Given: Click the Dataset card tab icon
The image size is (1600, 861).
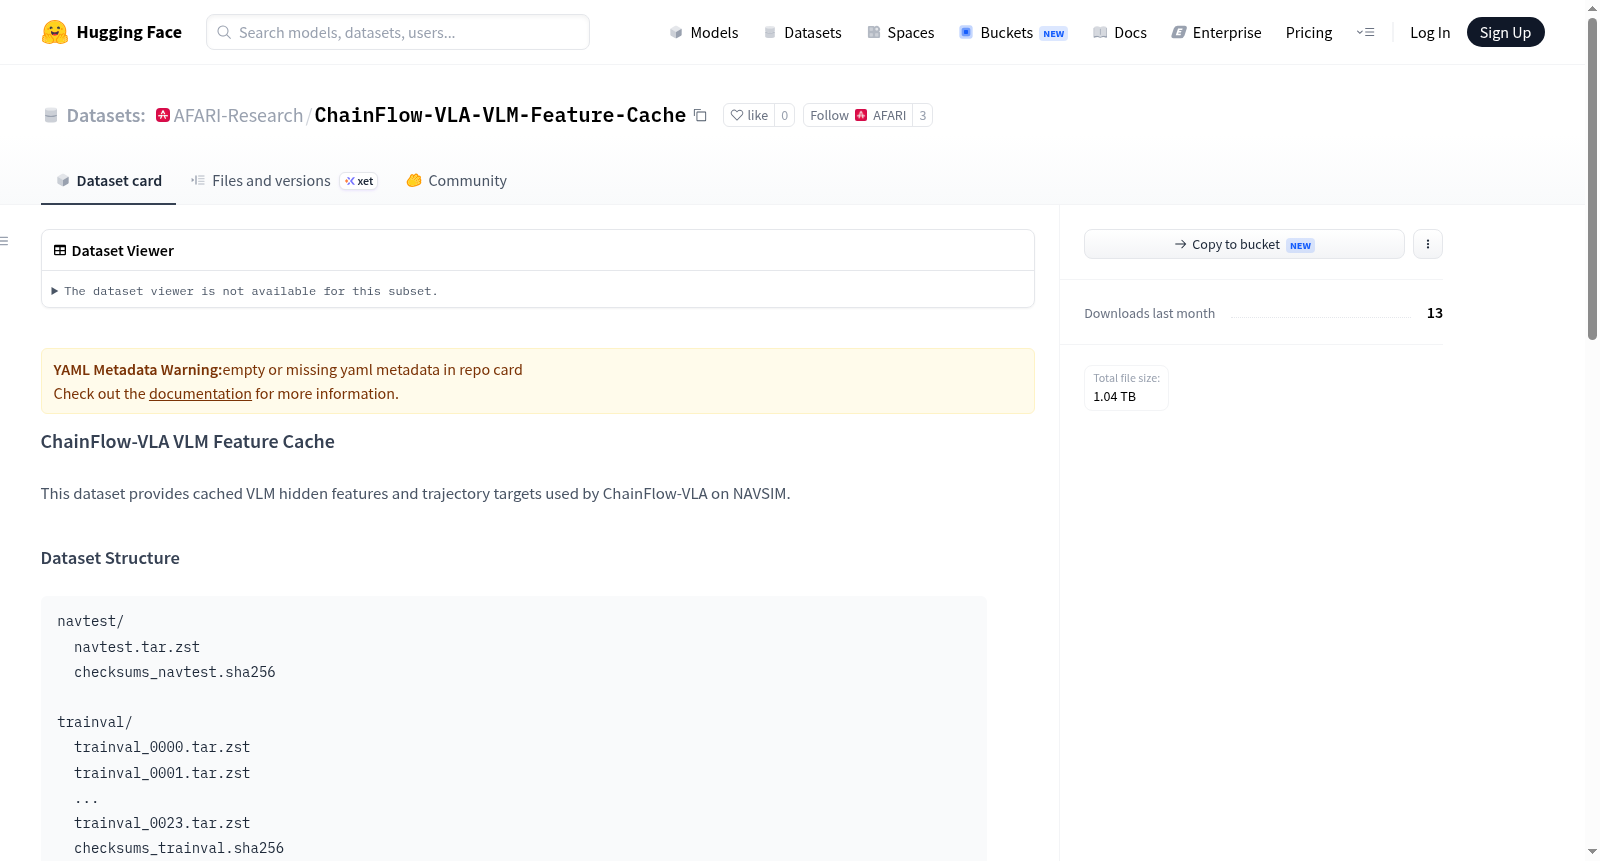Looking at the screenshot, I should click(63, 180).
